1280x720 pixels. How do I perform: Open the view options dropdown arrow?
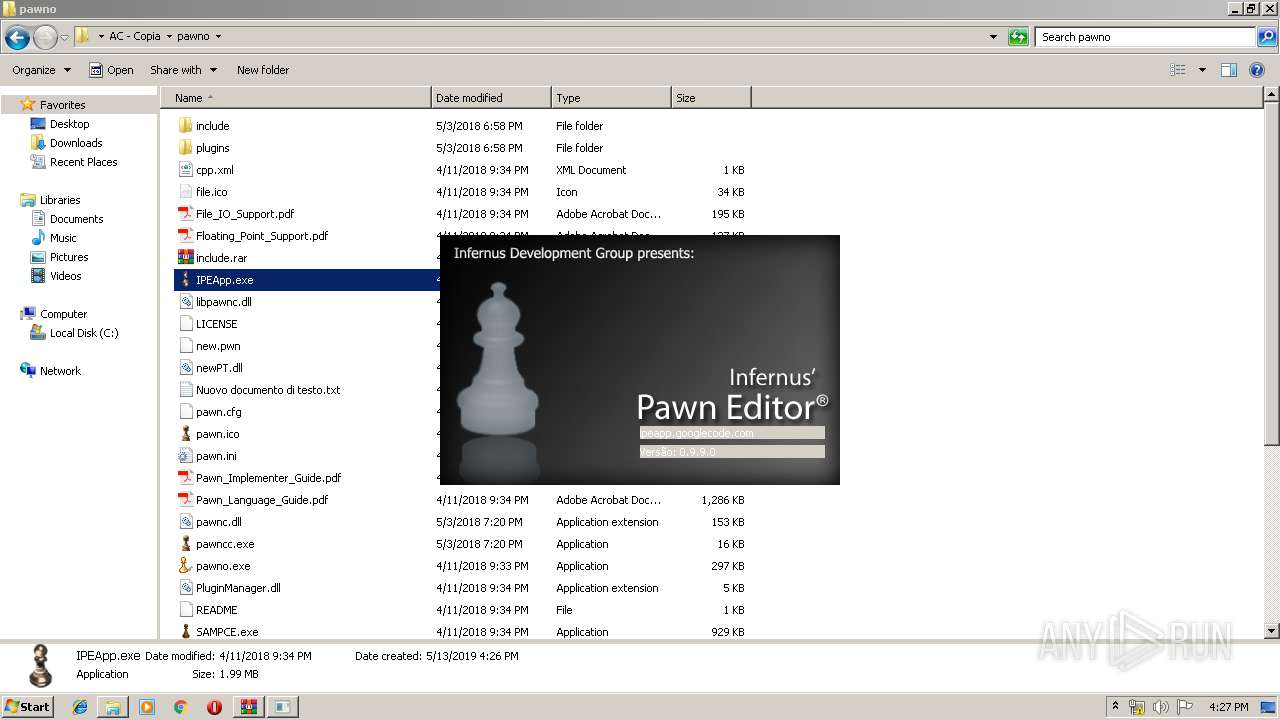1202,70
